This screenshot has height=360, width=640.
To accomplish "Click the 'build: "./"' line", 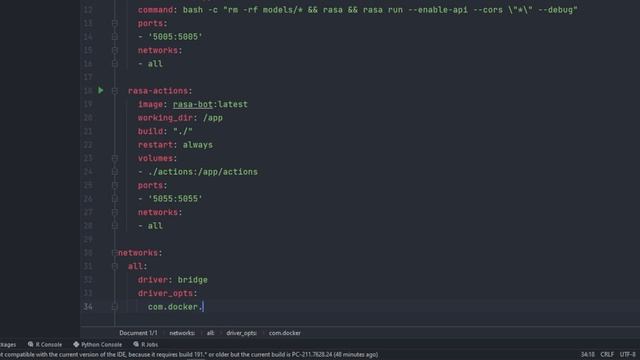I will 165,131.
